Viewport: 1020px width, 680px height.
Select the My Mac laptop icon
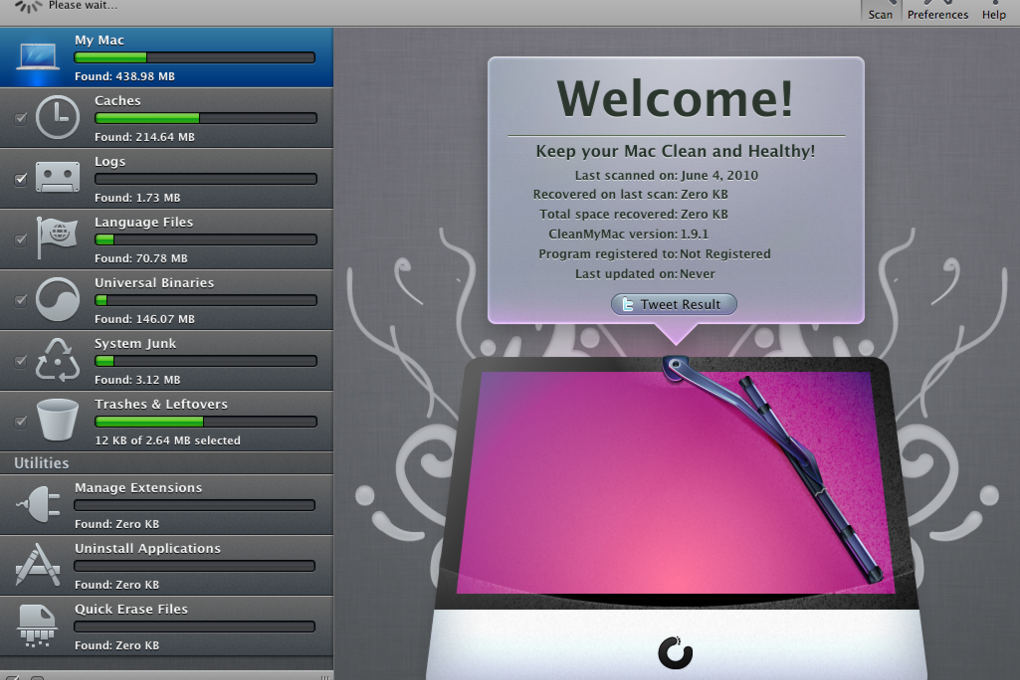[x=38, y=57]
